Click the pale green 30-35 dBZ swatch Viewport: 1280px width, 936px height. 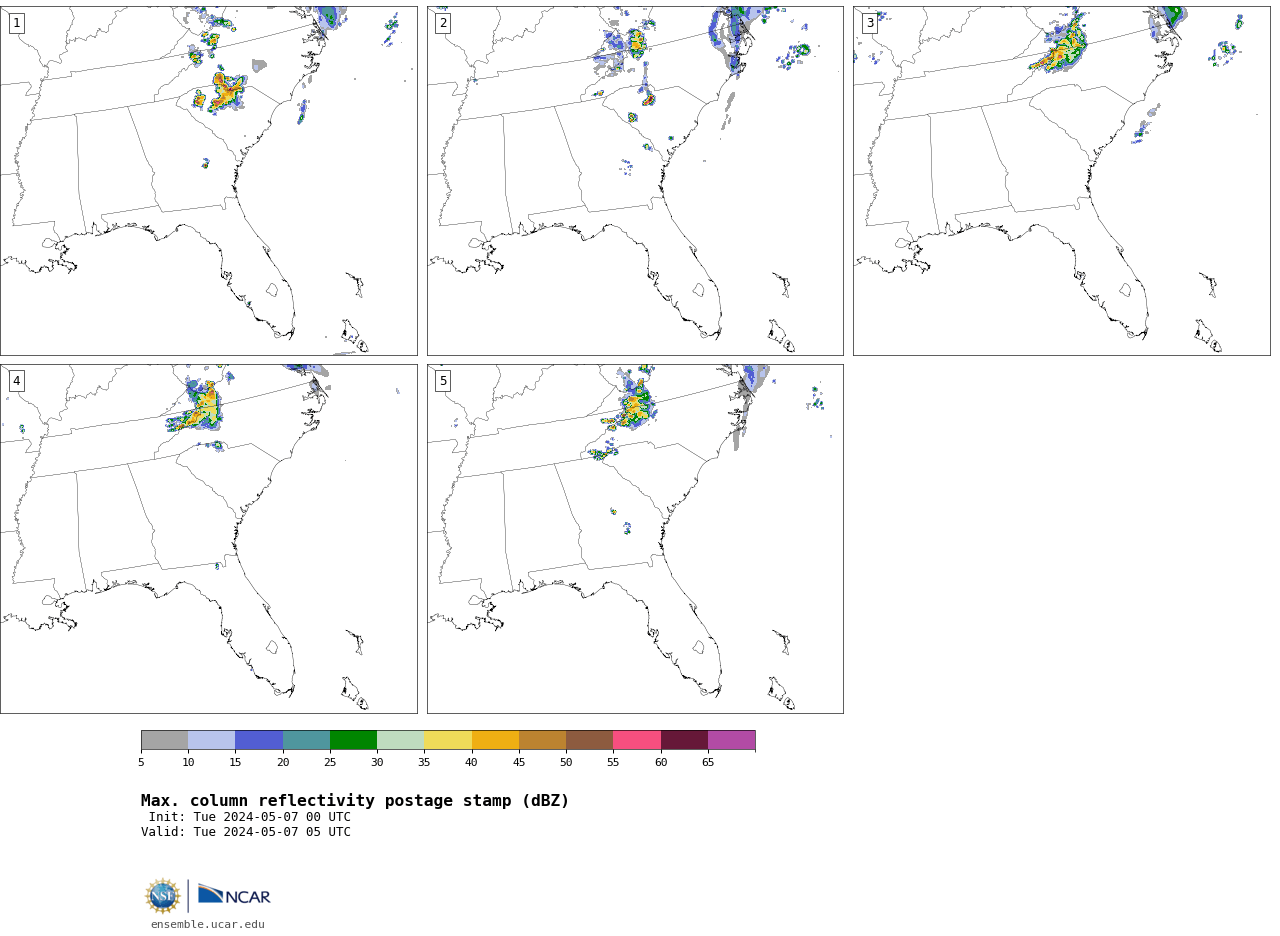tap(401, 740)
